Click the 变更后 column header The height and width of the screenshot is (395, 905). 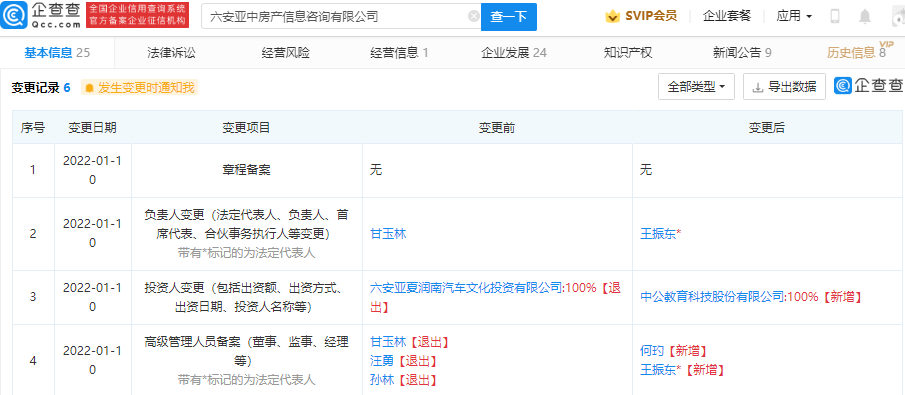pos(767,128)
